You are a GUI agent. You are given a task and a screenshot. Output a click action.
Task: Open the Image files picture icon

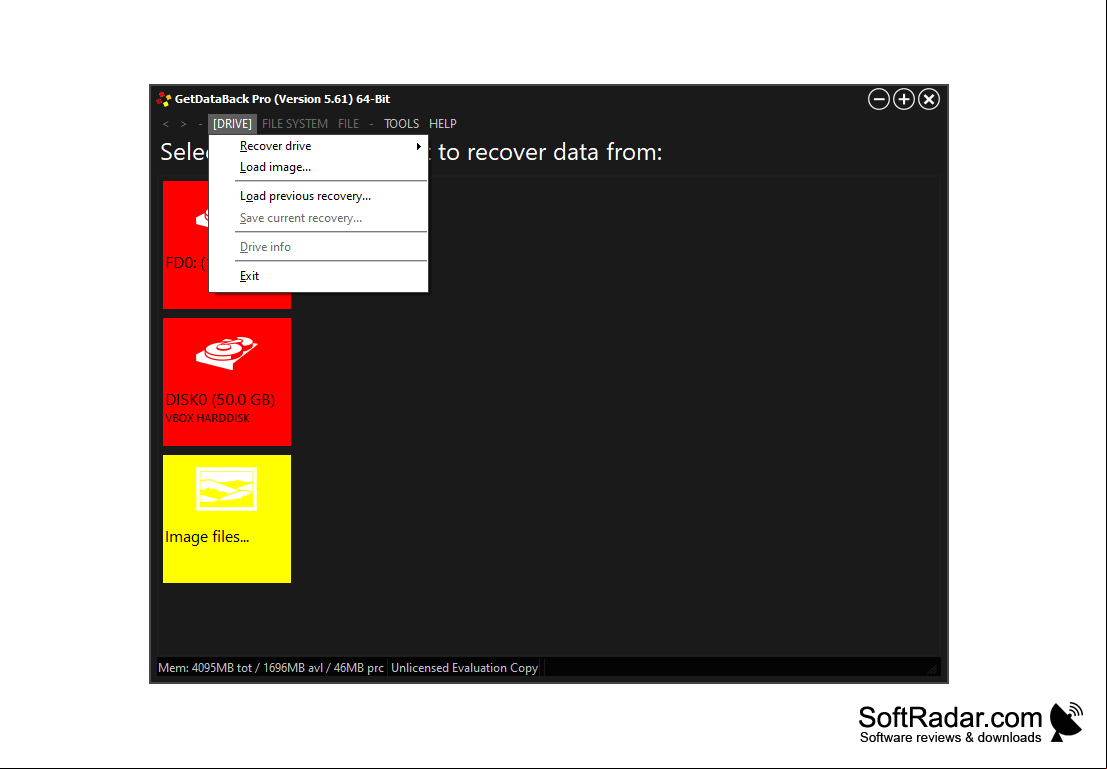(x=227, y=489)
